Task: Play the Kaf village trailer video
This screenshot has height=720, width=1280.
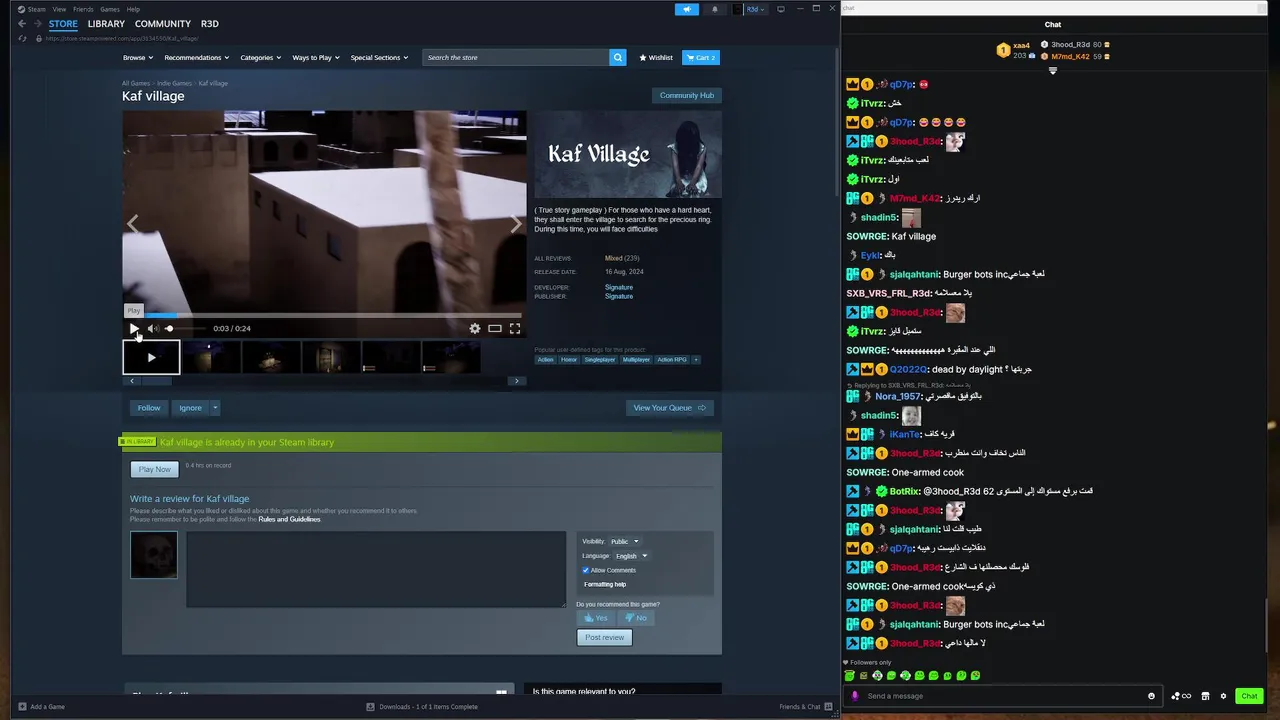Action: point(134,328)
